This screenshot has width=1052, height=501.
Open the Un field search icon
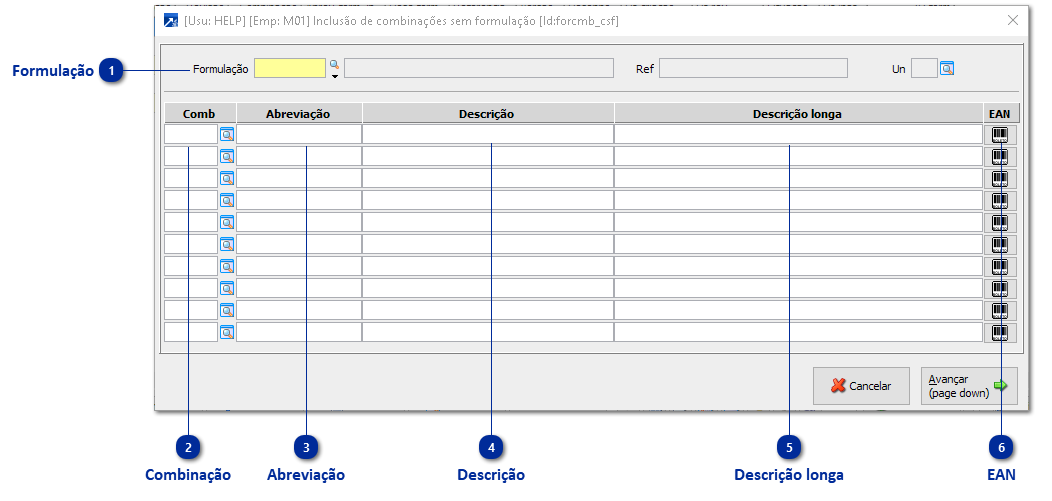point(947,68)
